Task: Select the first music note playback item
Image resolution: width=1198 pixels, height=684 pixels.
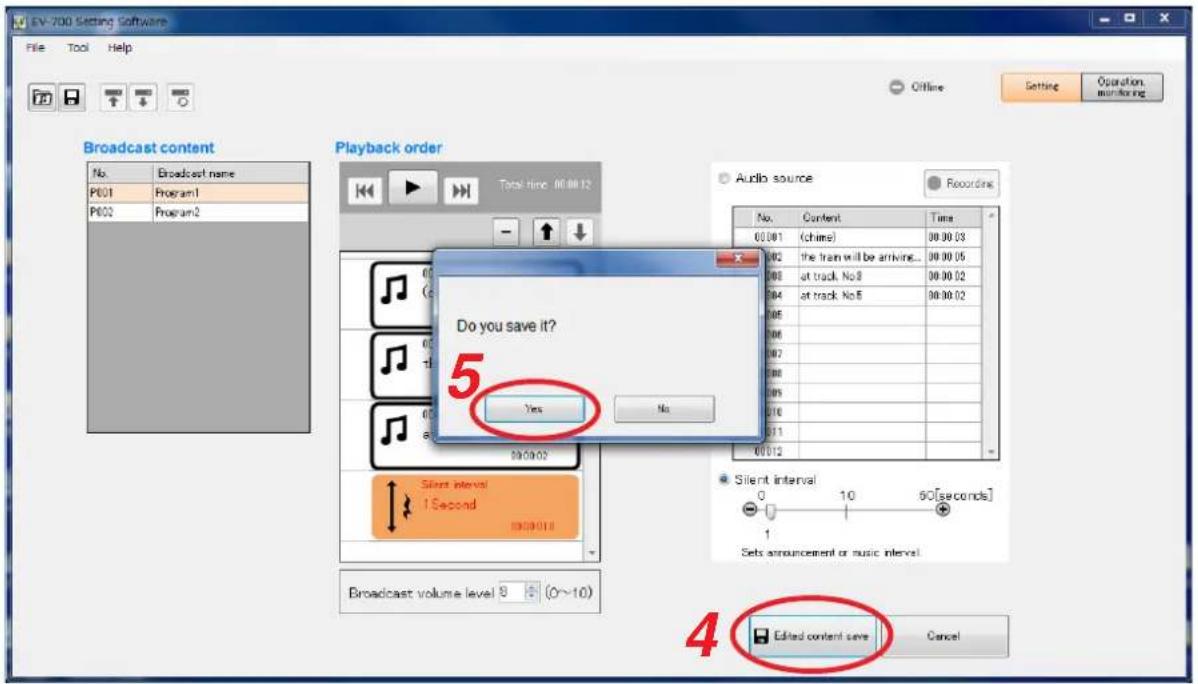Action: click(x=401, y=294)
